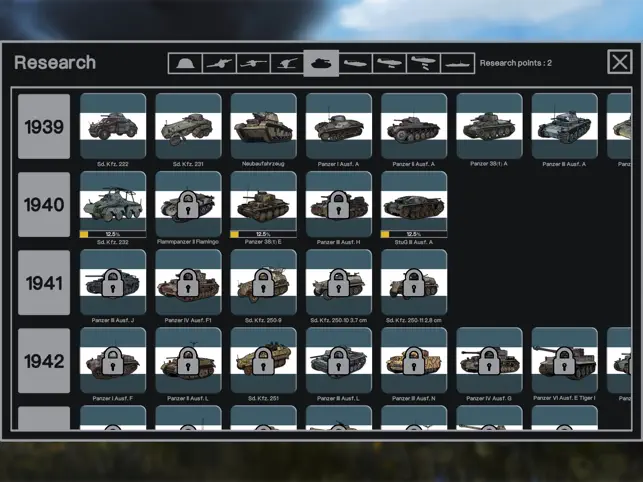Click the lock on Panzer III Ausf. N
Screen dimensions: 643x482
pyautogui.click(x=414, y=361)
